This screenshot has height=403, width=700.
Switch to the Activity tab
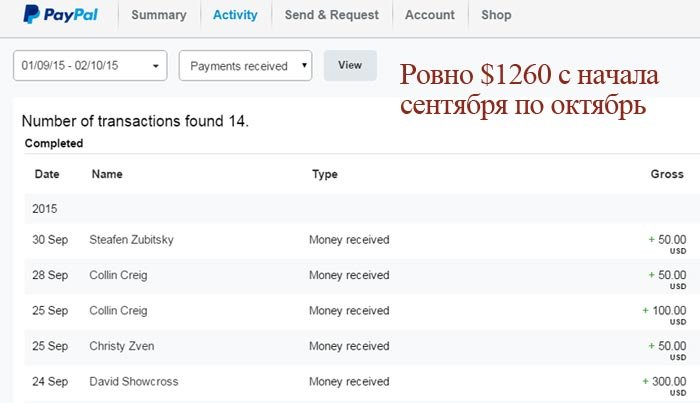pyautogui.click(x=235, y=15)
